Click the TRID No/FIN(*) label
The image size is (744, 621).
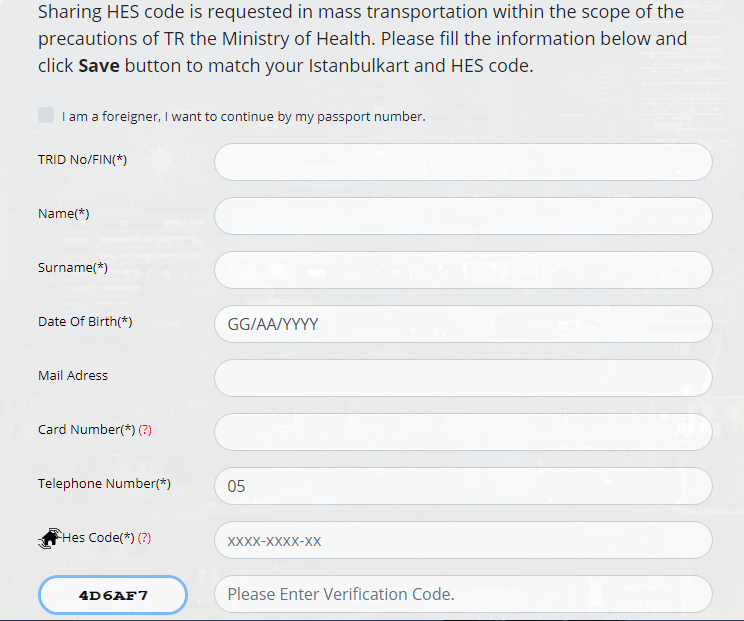82,160
